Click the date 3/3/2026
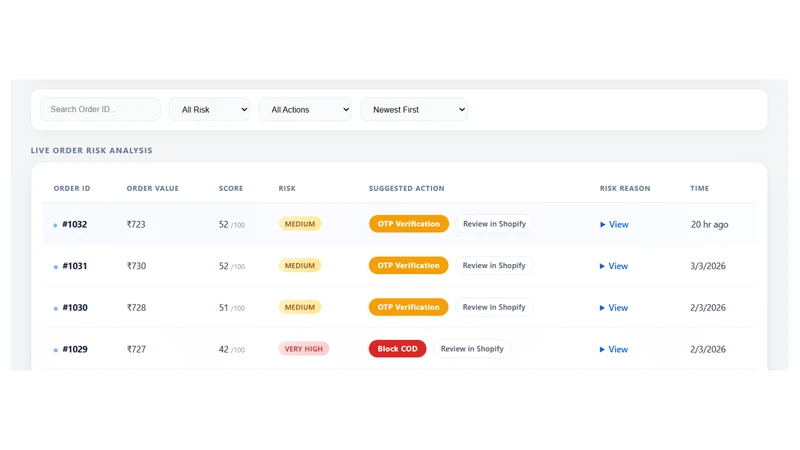The width and height of the screenshot is (800, 450). pos(708,266)
